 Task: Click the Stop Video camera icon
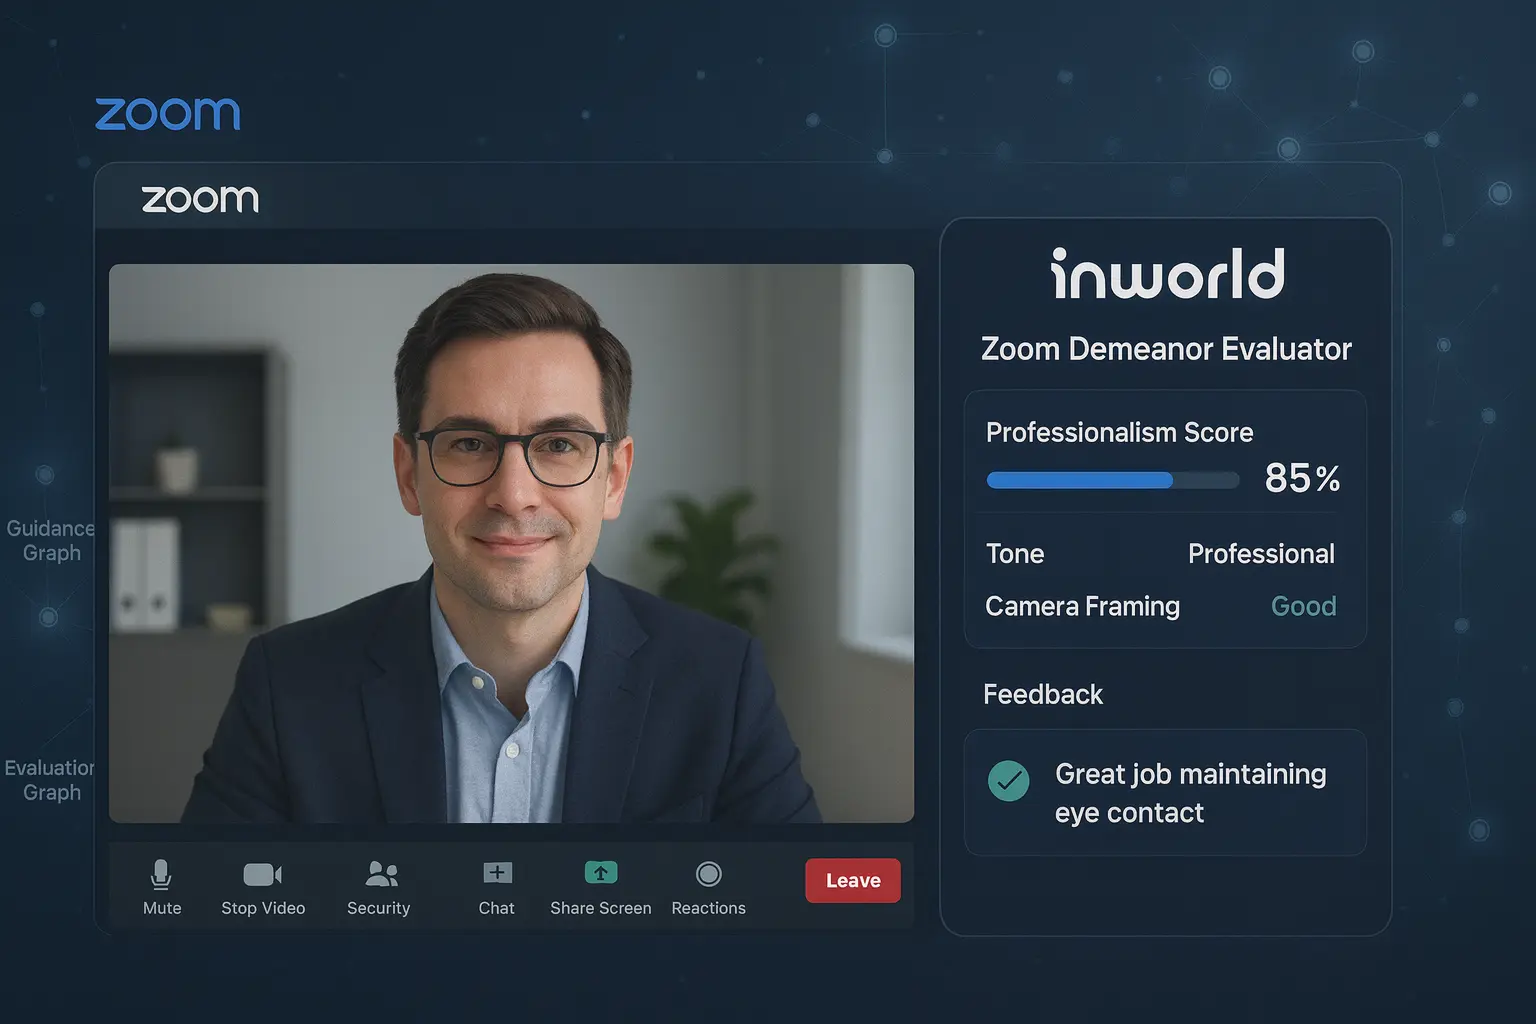(262, 875)
